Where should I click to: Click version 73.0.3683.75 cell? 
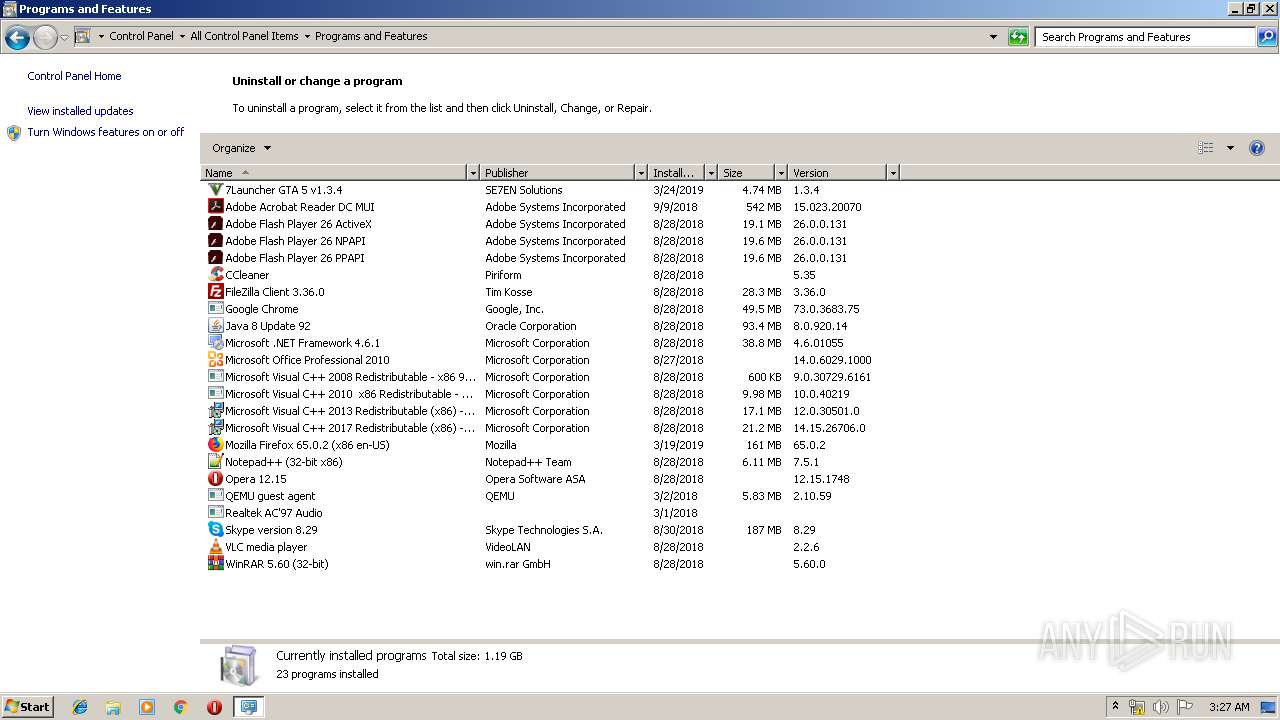pos(826,309)
